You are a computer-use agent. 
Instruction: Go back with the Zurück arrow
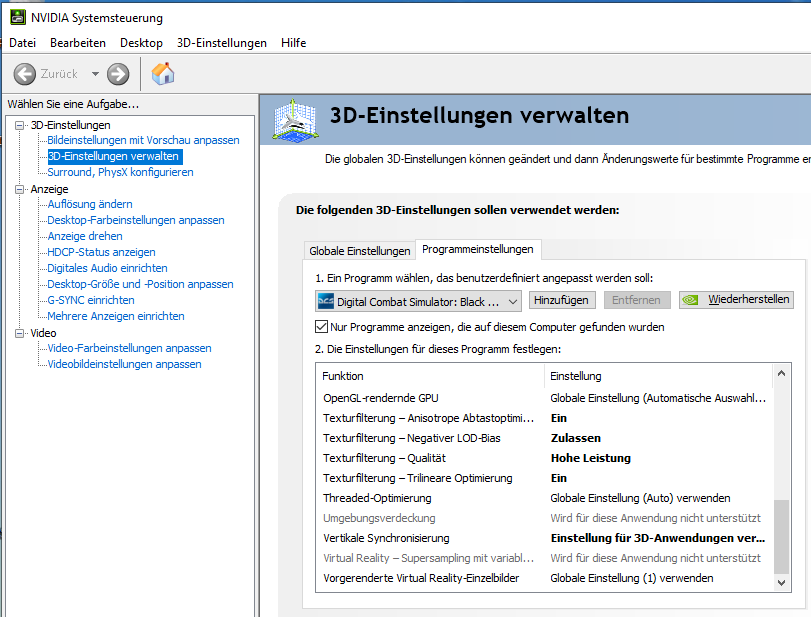tap(25, 74)
